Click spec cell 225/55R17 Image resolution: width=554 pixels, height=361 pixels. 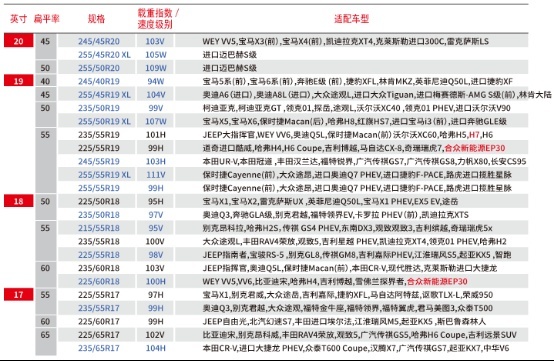click(99, 295)
